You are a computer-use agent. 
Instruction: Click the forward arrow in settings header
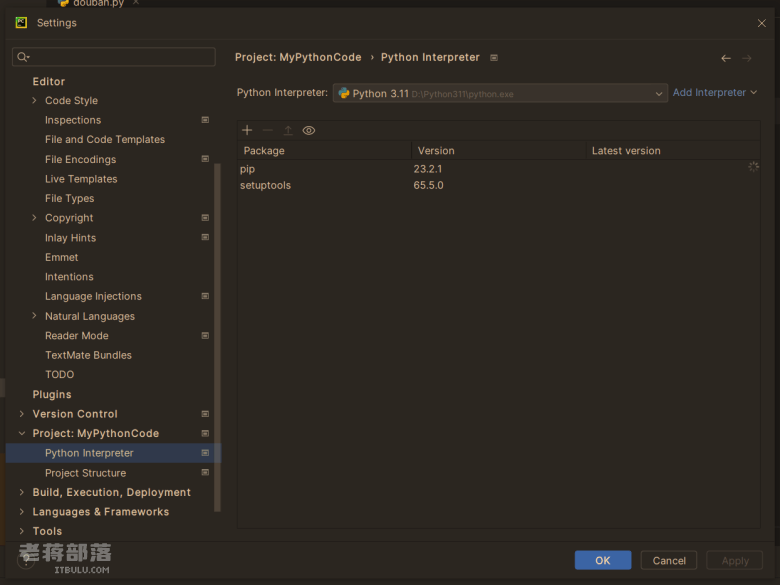(x=747, y=58)
